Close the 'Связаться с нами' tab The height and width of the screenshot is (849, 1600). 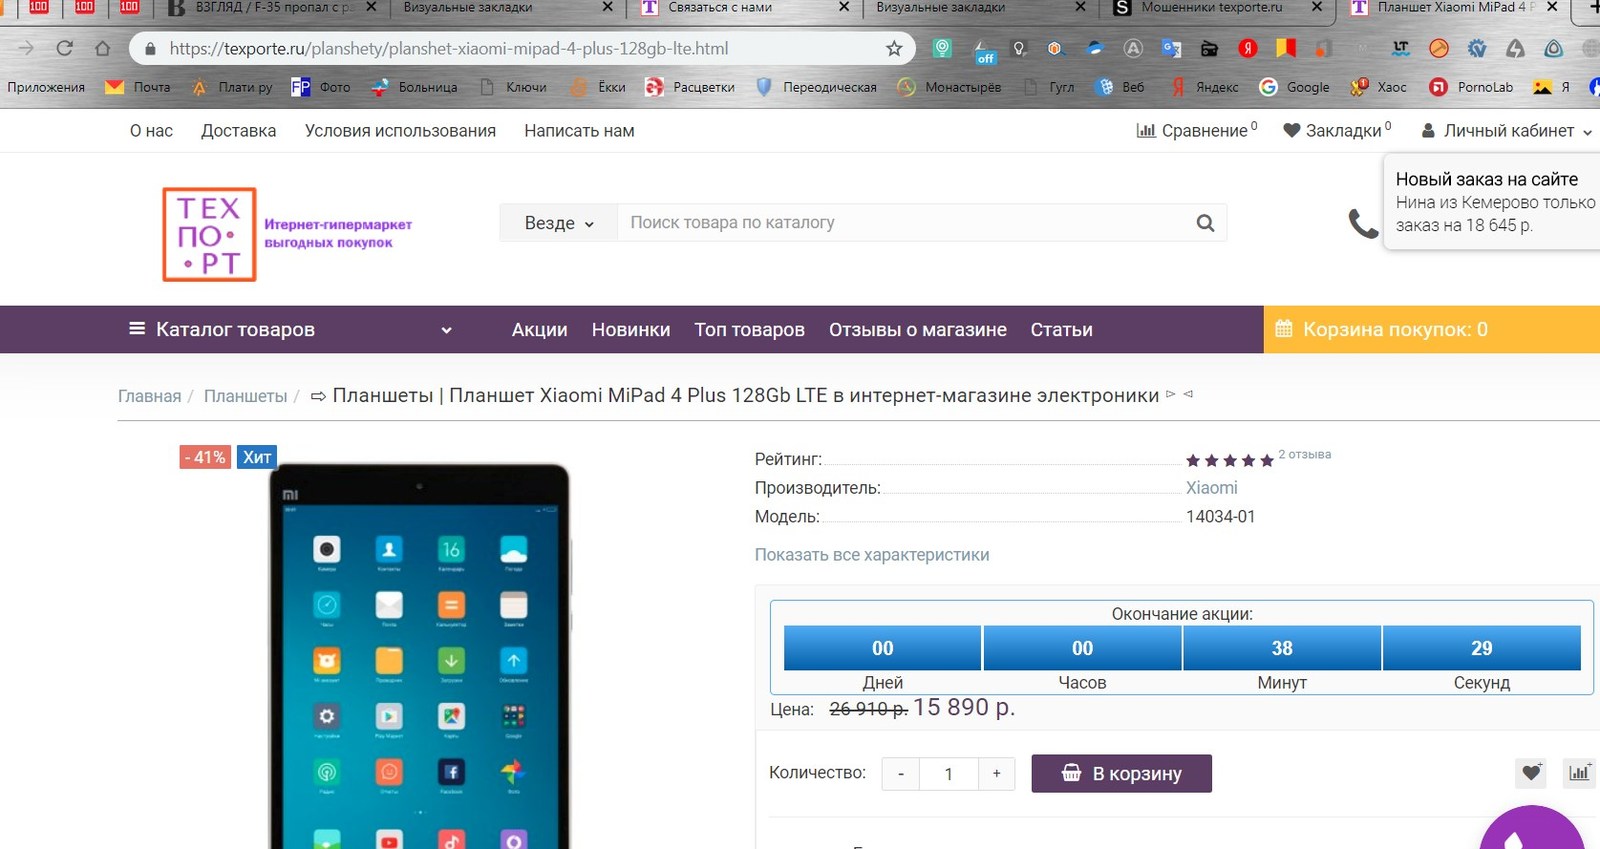(x=844, y=7)
